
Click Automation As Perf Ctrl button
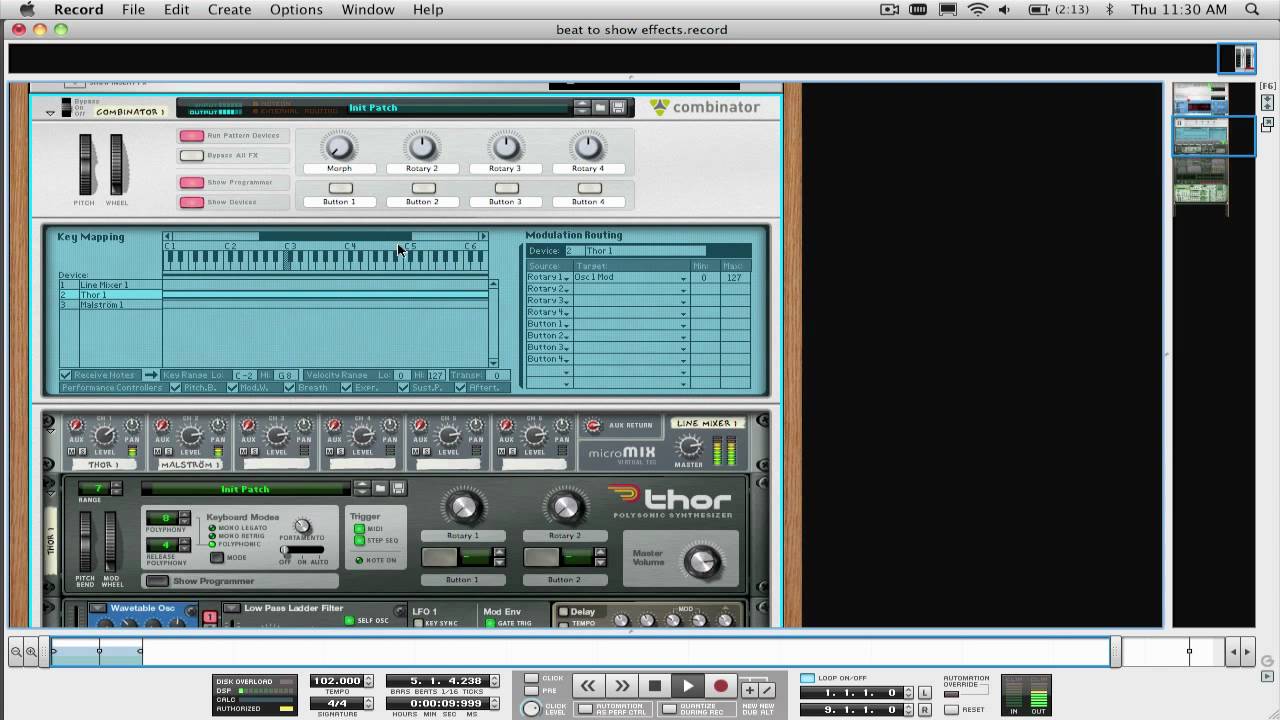pyautogui.click(x=586, y=709)
